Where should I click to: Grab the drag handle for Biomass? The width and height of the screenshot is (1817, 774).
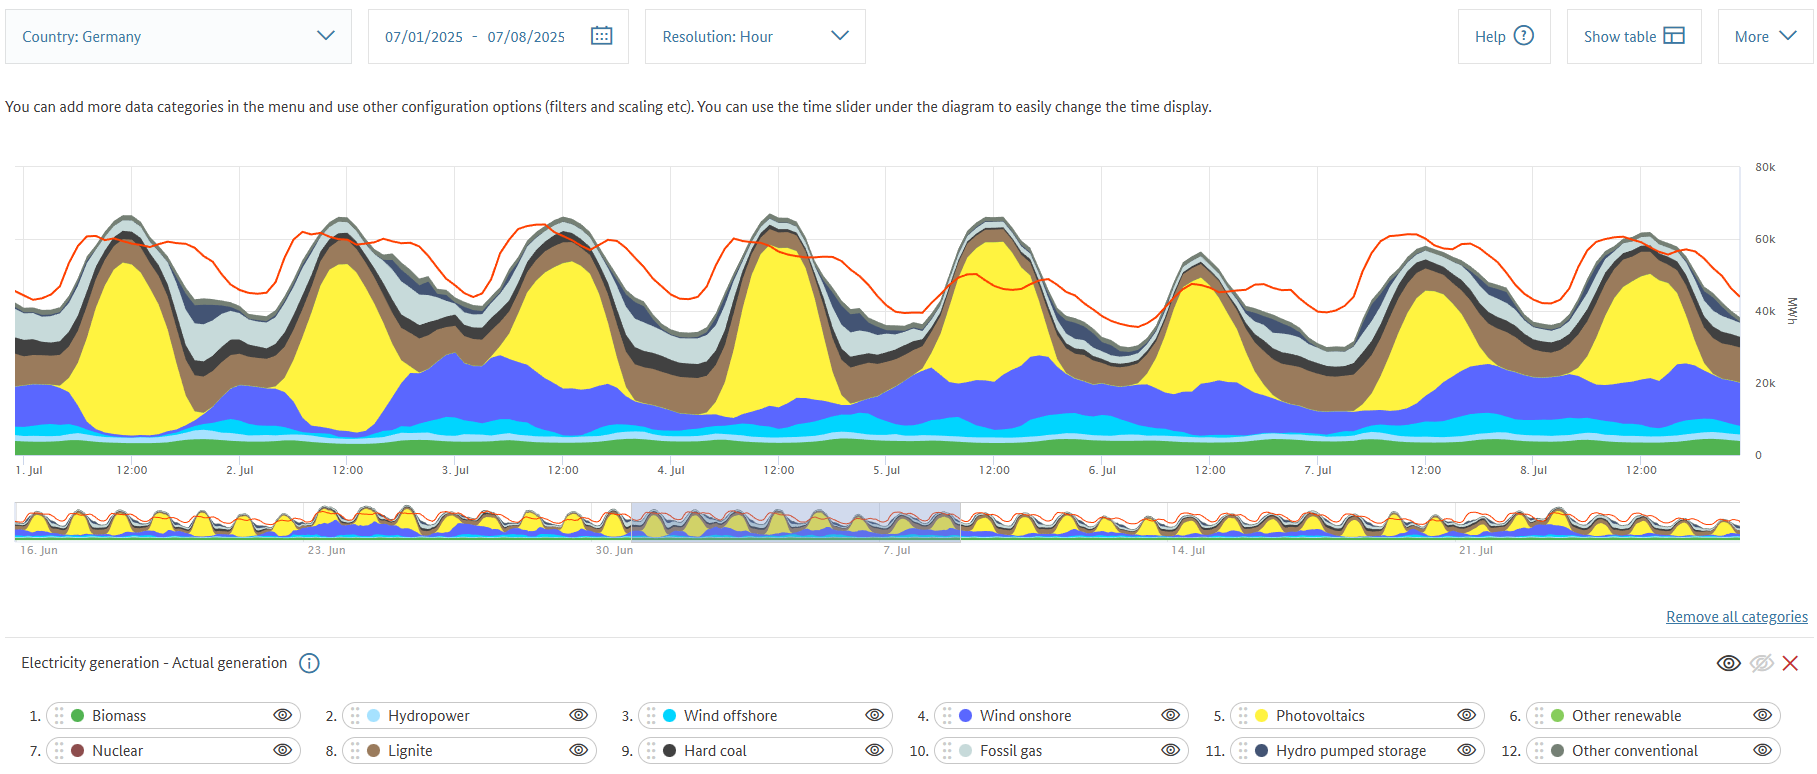(59, 715)
